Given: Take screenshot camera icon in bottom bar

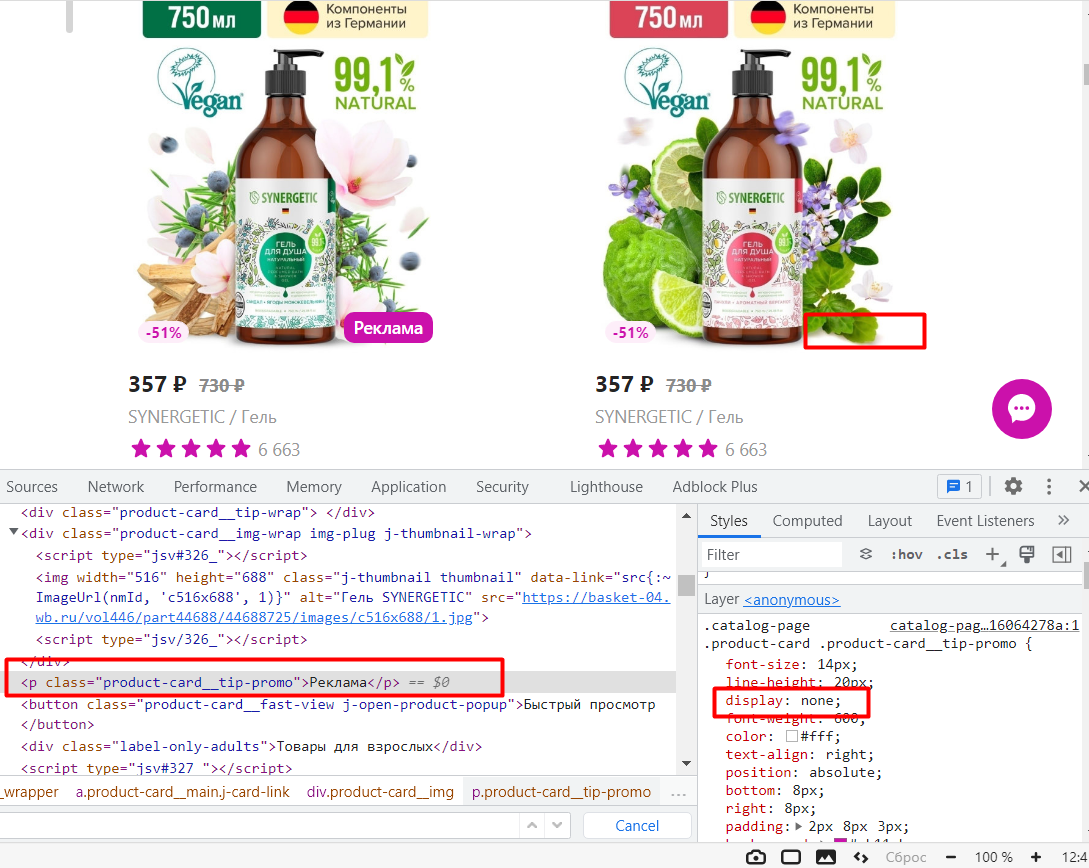Looking at the screenshot, I should click(x=756, y=857).
